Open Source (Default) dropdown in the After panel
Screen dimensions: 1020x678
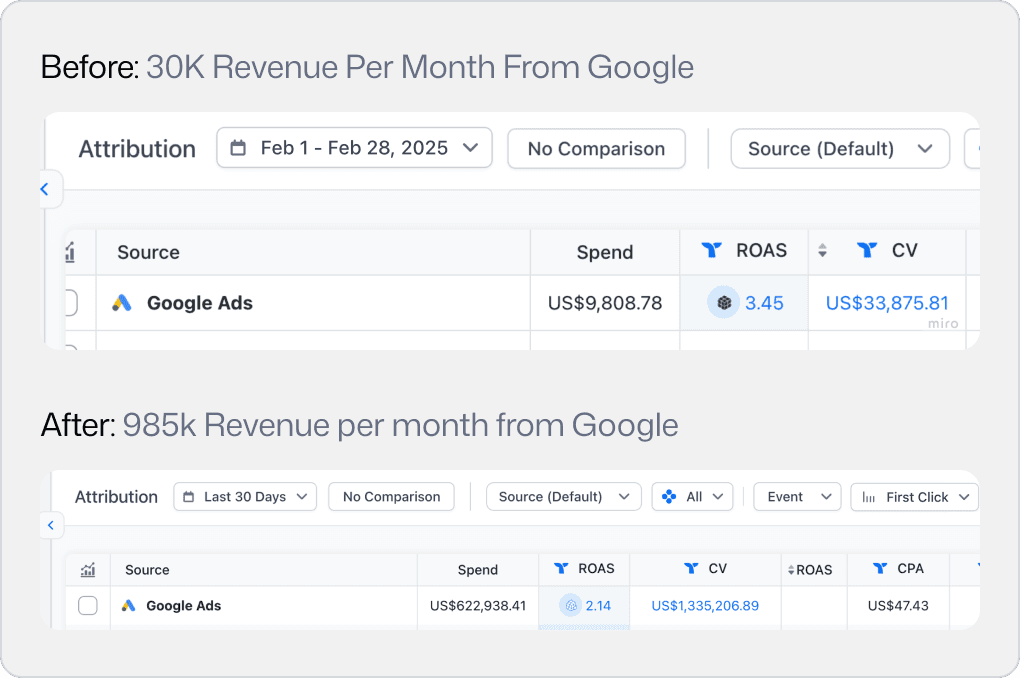[x=563, y=496]
